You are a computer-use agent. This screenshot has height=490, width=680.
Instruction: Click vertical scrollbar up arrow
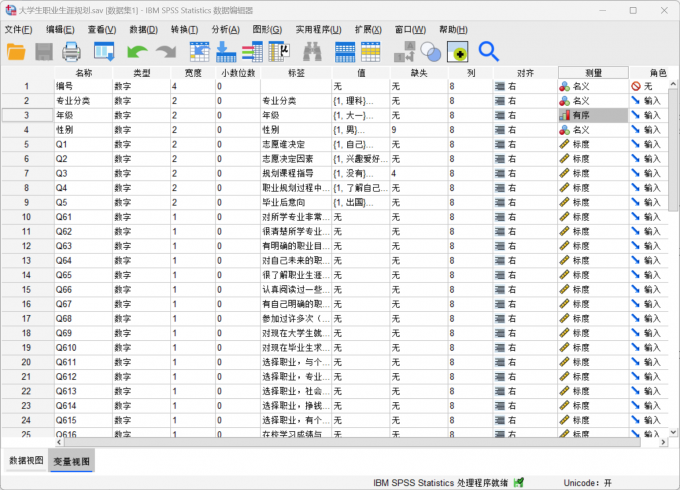[x=673, y=84]
